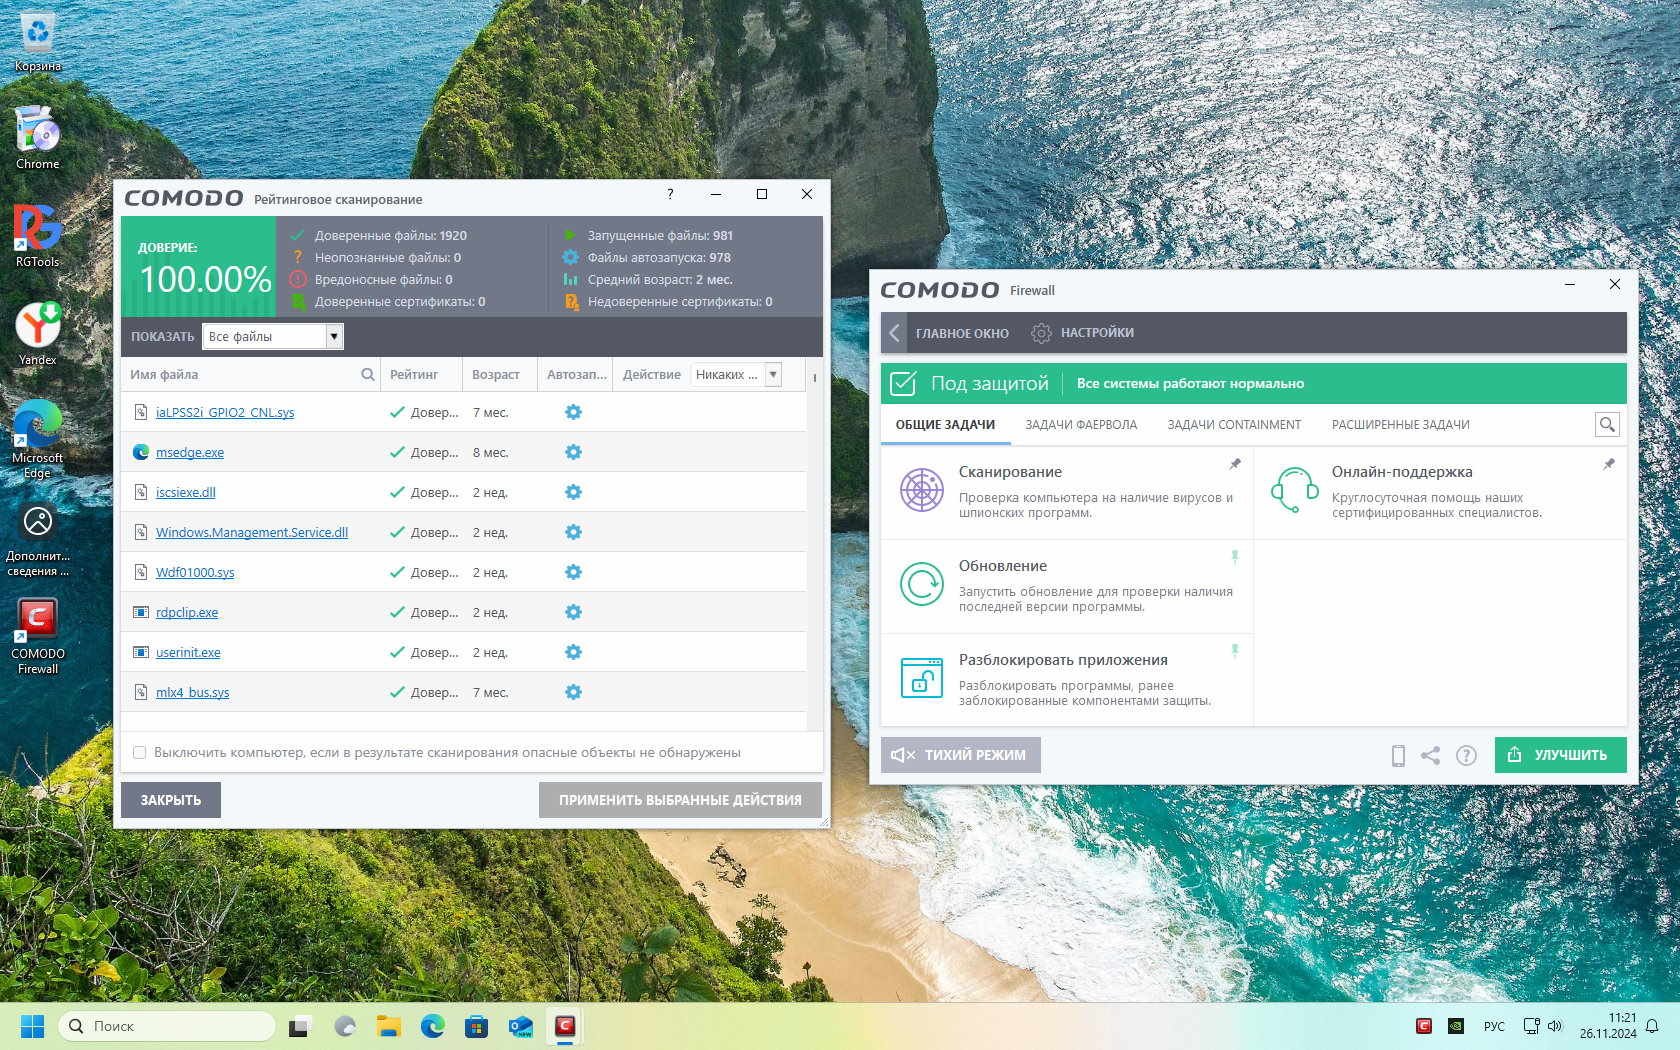Viewport: 1680px width, 1050px height.
Task: Click the autorun gear icon for msedge.exe
Action: click(573, 452)
